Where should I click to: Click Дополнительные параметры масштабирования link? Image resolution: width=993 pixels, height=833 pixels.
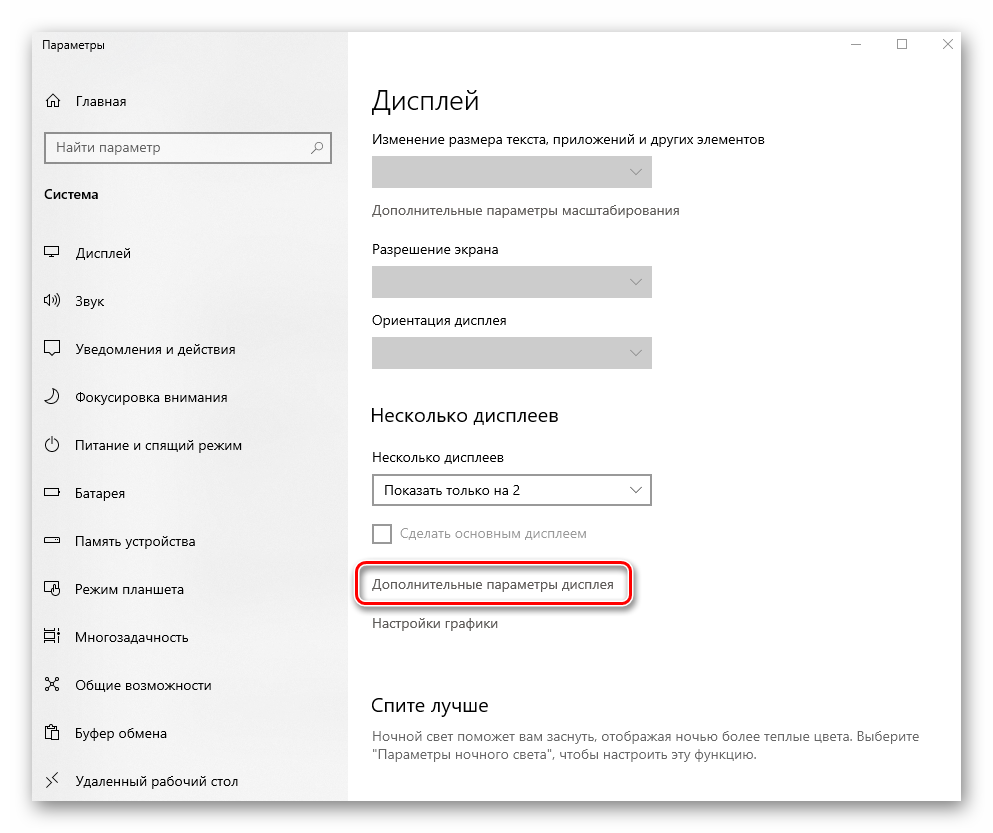[x=525, y=210]
